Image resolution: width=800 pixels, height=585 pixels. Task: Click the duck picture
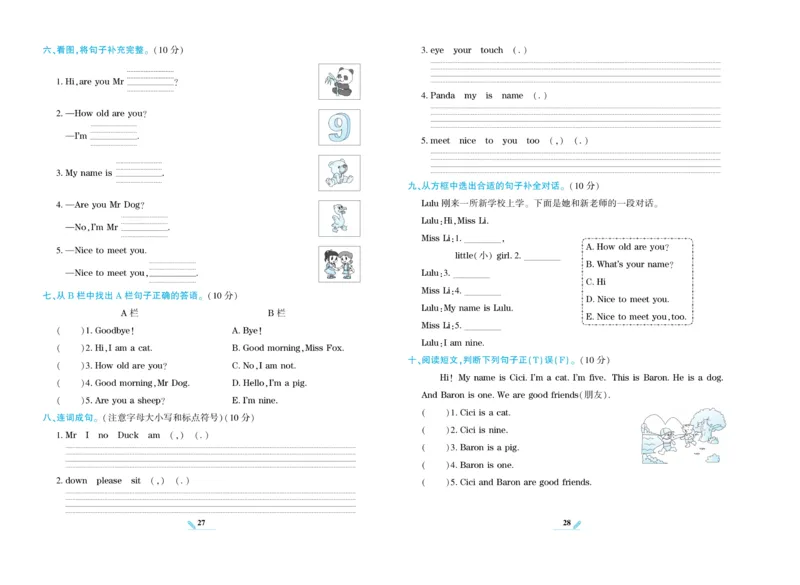[339, 218]
